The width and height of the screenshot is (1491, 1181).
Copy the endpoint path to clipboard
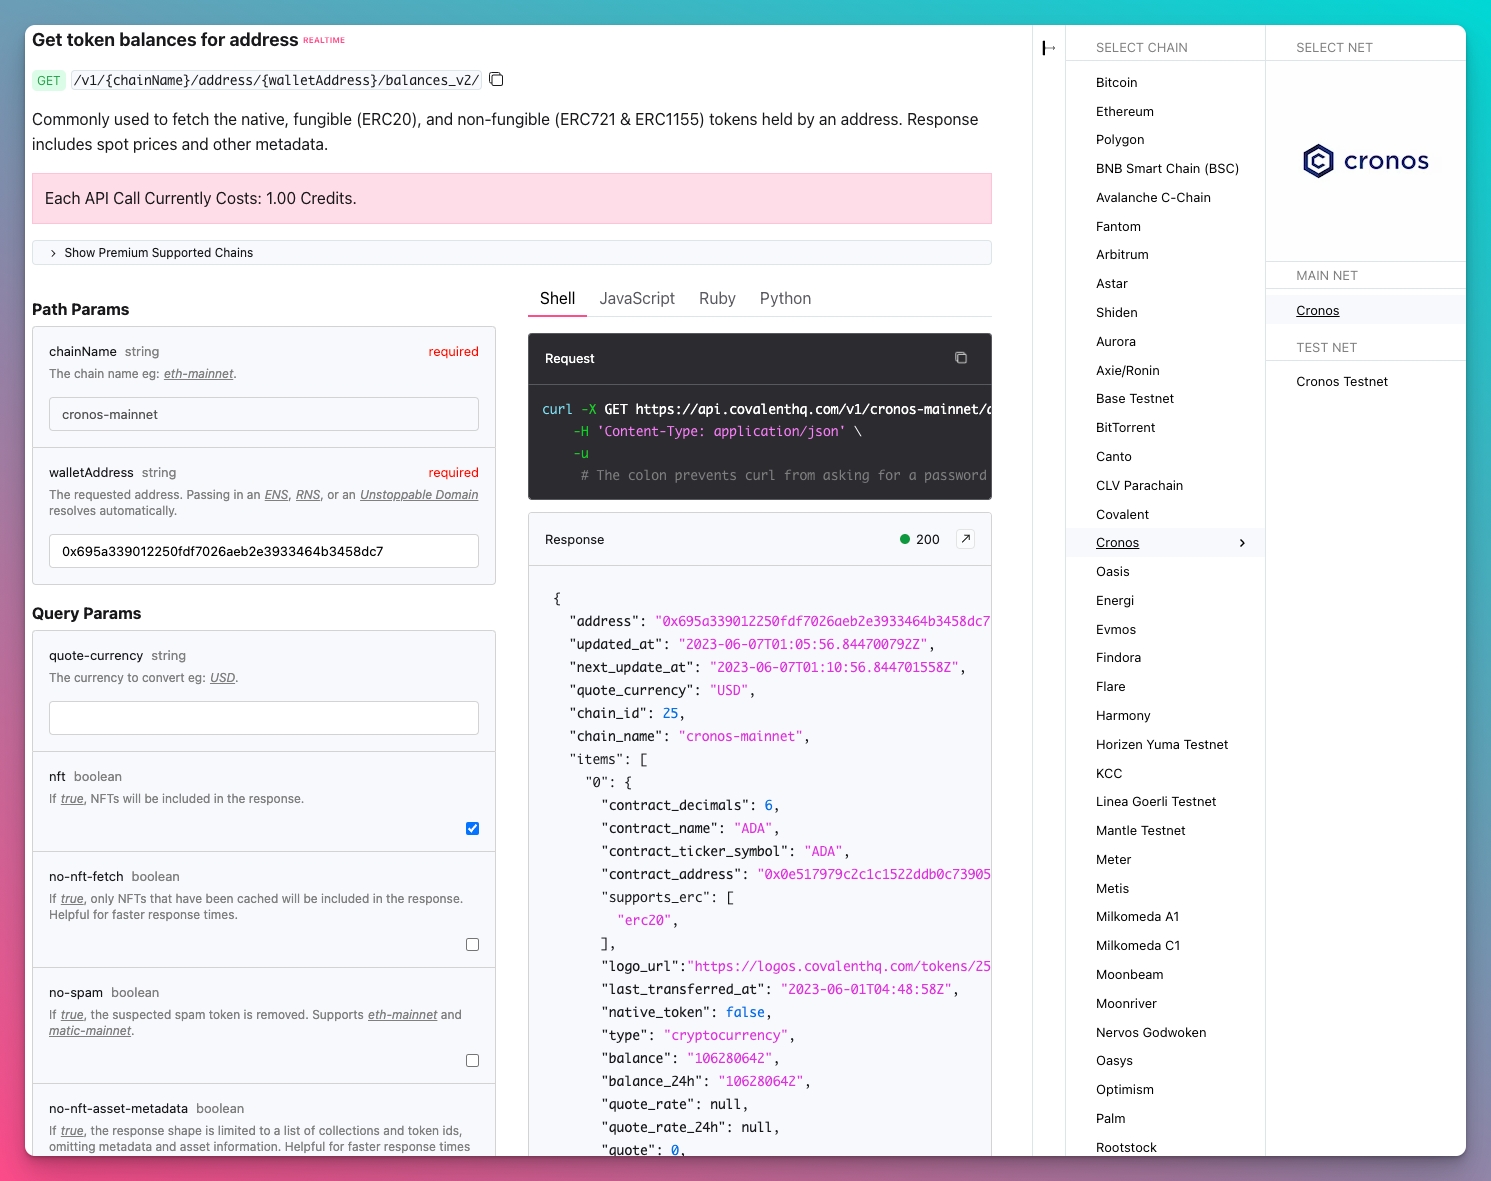(x=496, y=80)
